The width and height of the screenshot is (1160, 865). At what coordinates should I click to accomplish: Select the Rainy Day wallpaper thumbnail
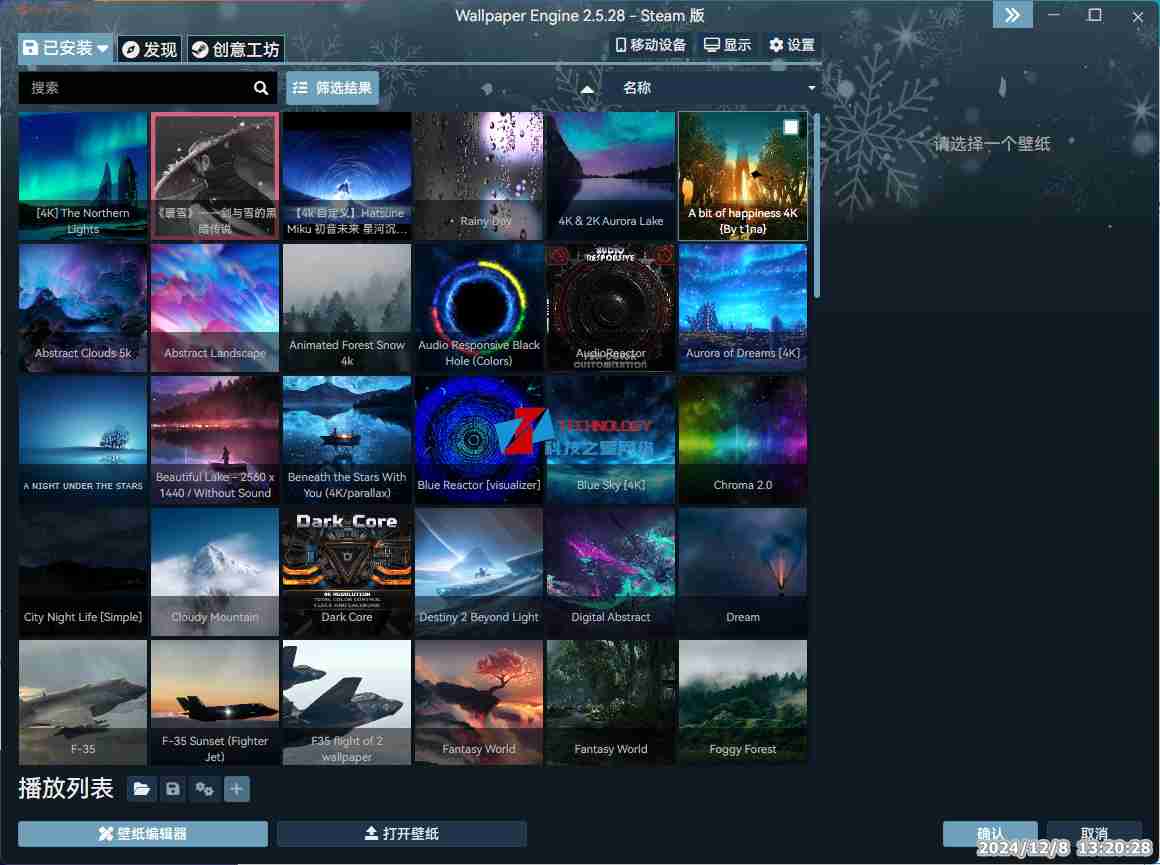coord(479,175)
